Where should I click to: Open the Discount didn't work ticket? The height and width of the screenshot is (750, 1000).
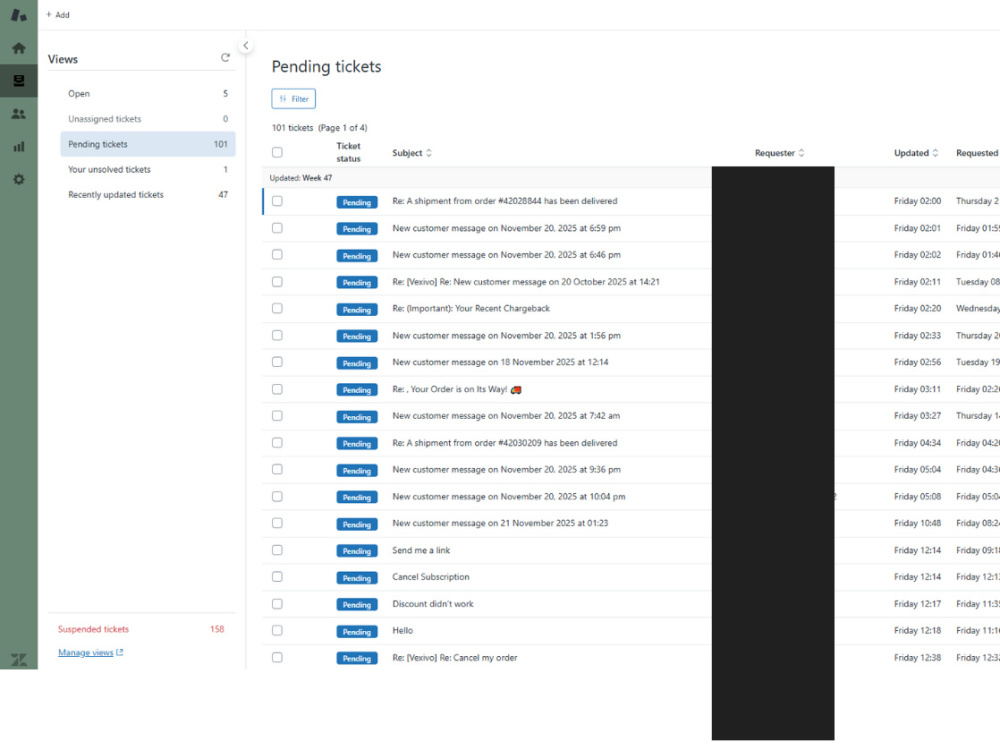click(433, 604)
